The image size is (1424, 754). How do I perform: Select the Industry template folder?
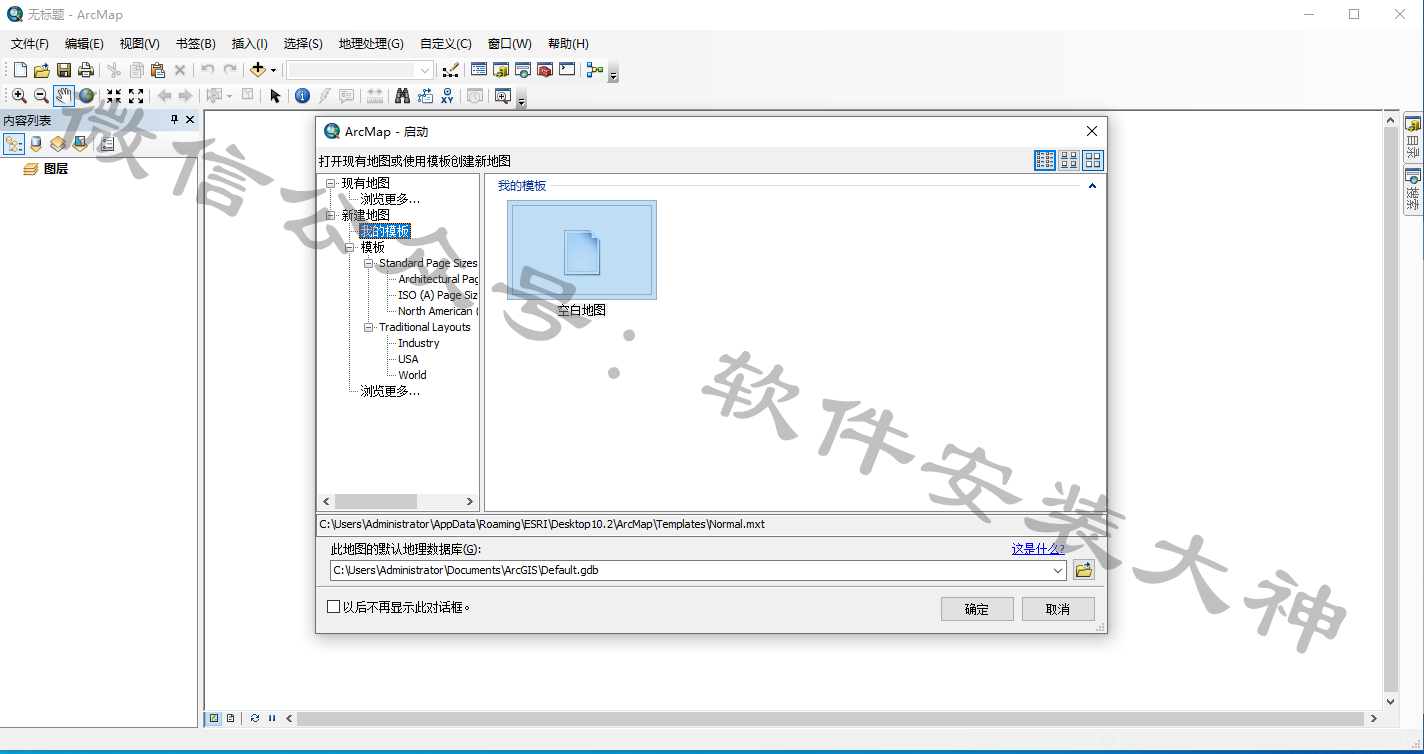(418, 343)
